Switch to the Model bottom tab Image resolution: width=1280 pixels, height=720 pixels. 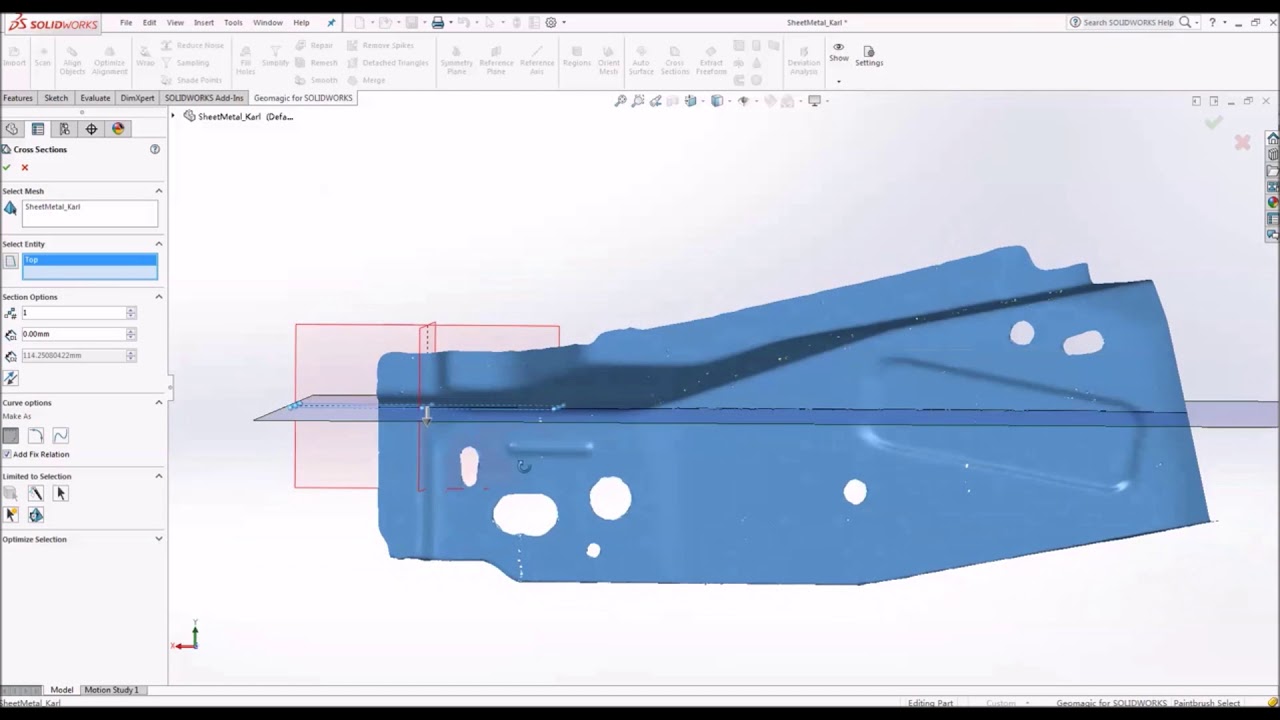tap(62, 690)
